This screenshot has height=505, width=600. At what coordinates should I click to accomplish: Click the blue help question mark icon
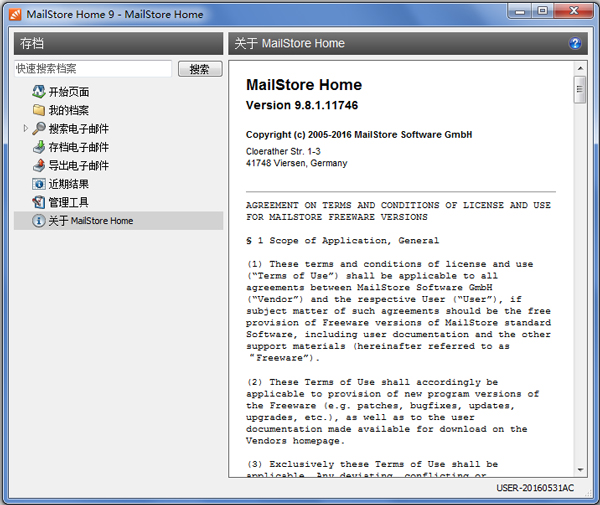[576, 44]
